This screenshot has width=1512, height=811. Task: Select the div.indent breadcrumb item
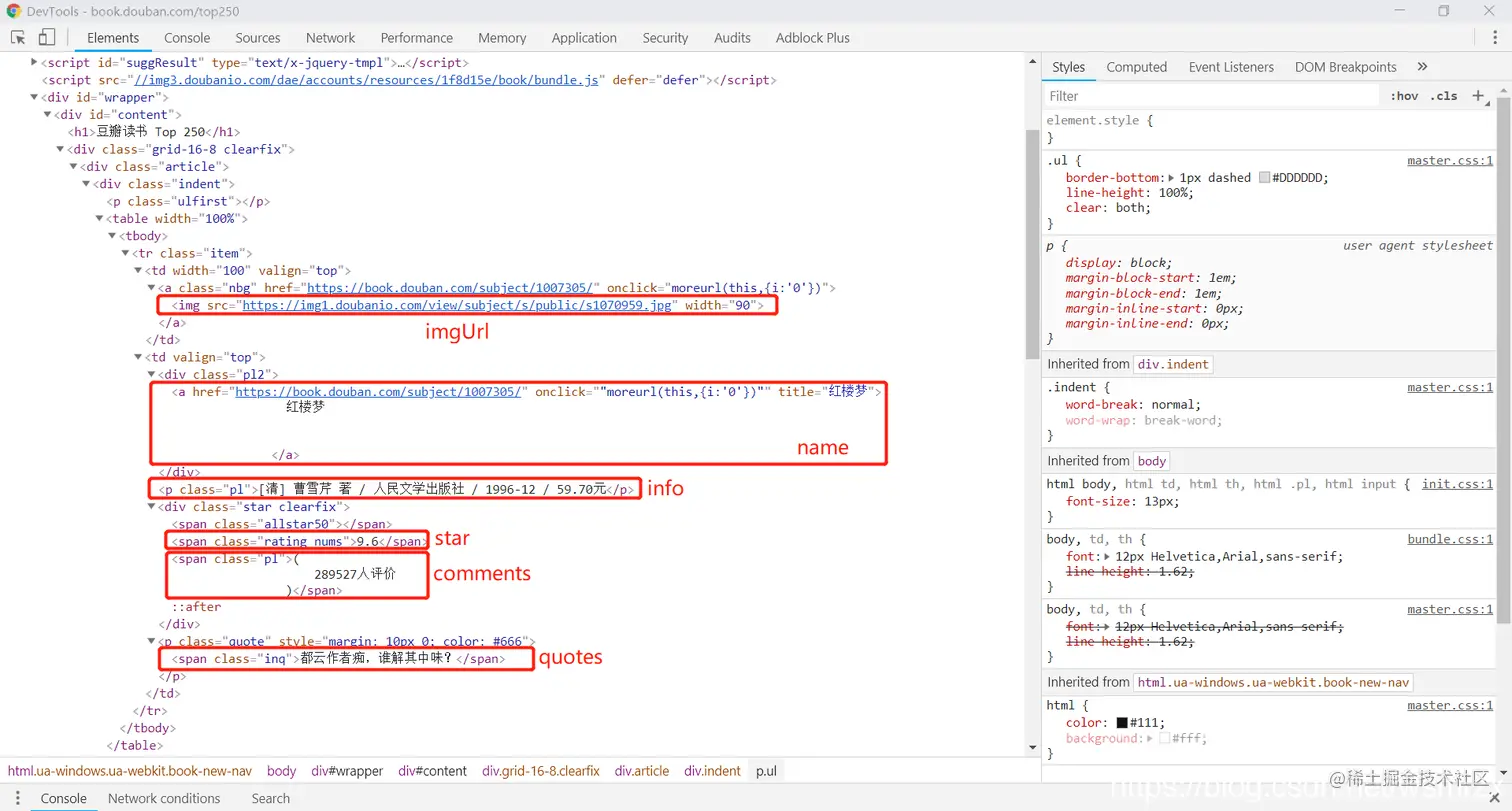[713, 771]
